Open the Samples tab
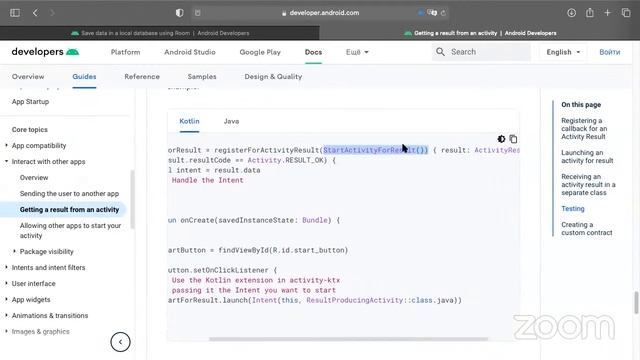Viewport: 640px width, 360px height. pos(202,76)
